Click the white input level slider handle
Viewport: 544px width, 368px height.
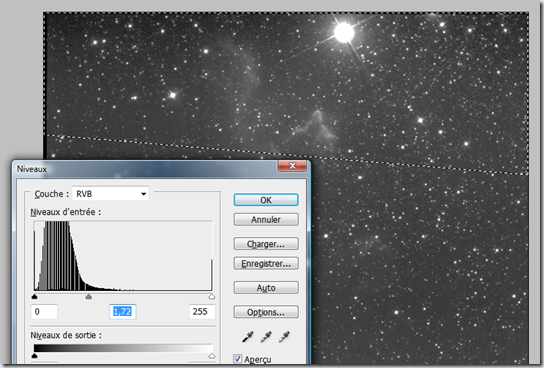(x=212, y=297)
